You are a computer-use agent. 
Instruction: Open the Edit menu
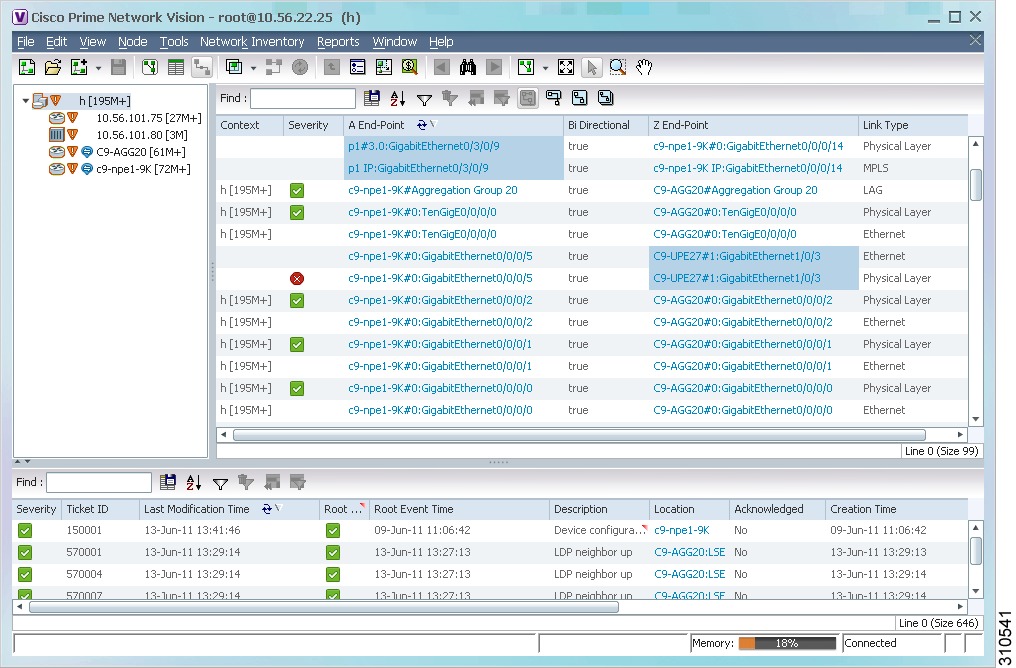pos(56,41)
